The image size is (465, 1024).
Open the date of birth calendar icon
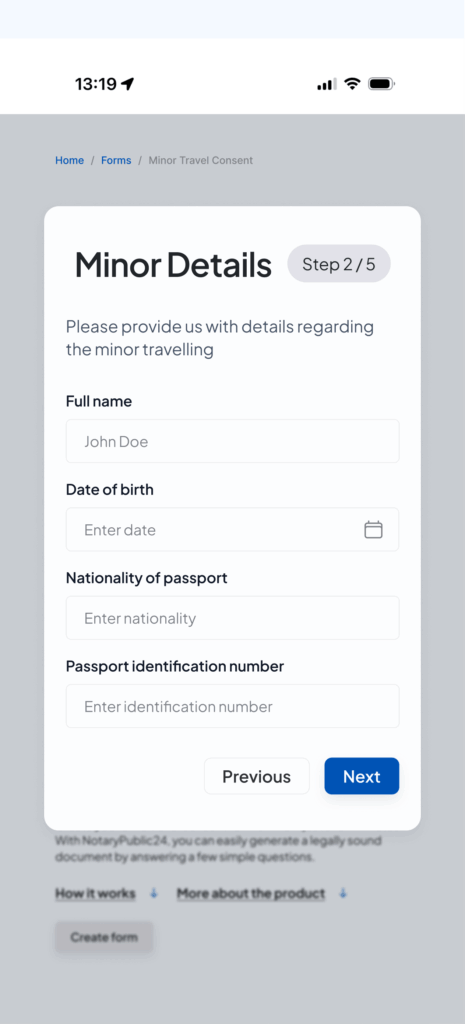pos(373,530)
